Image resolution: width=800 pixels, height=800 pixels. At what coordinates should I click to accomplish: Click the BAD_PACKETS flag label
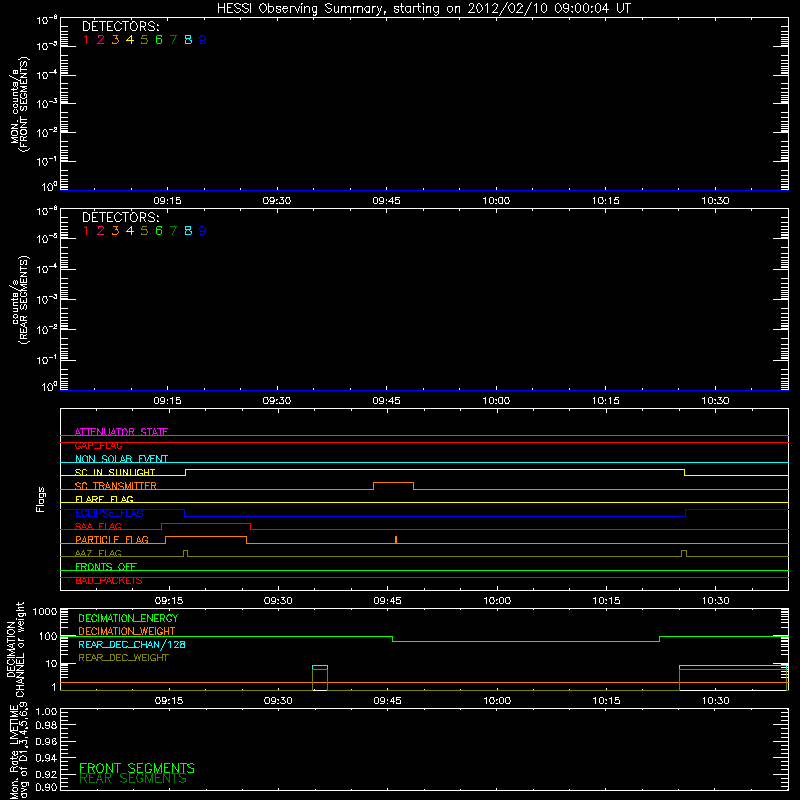109,581
